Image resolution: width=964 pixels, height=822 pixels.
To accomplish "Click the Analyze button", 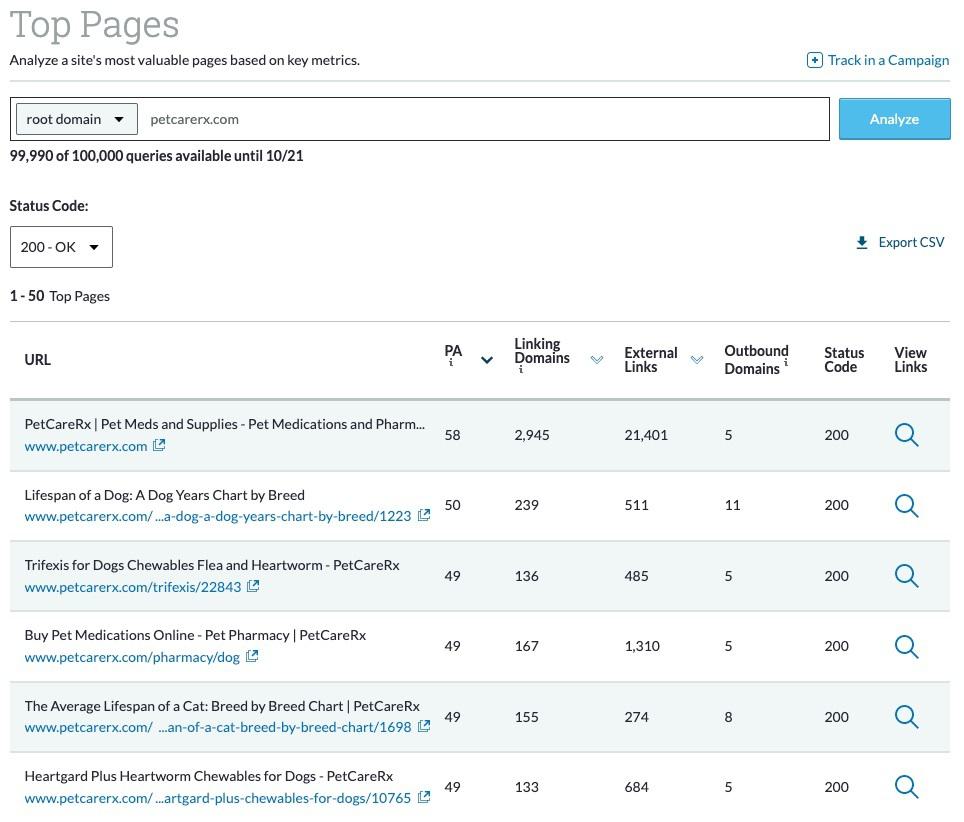I will (x=894, y=118).
